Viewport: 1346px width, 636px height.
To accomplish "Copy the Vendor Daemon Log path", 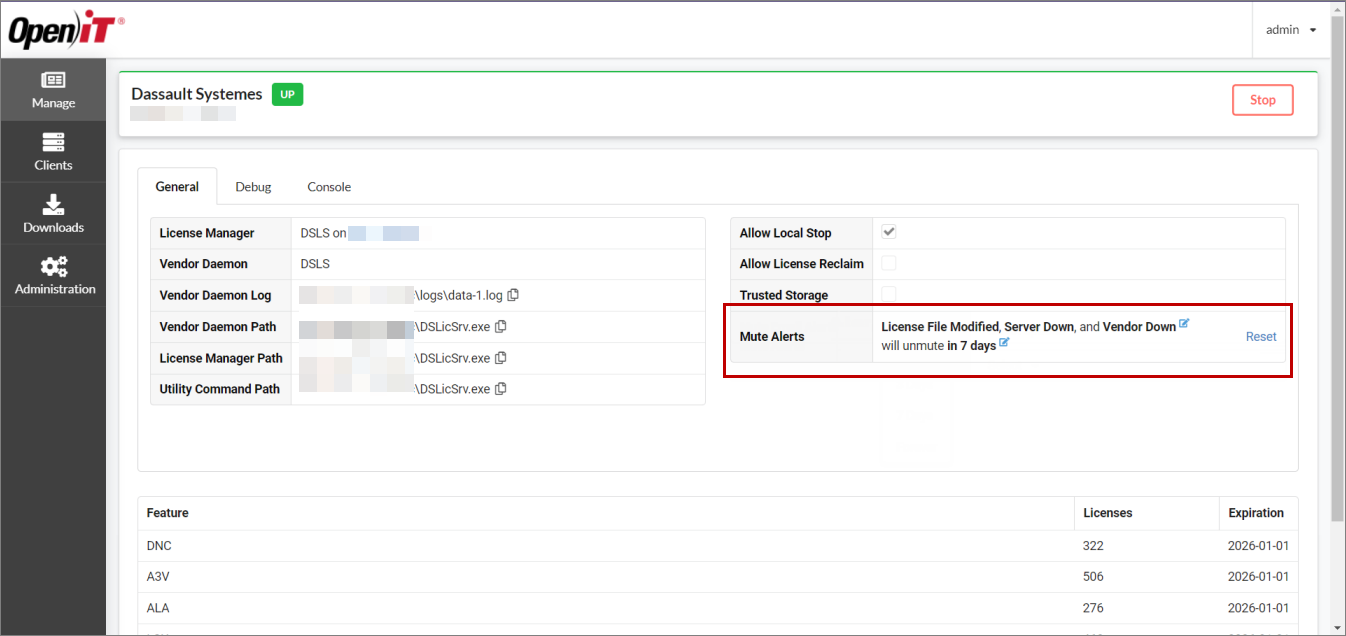I will 513,294.
